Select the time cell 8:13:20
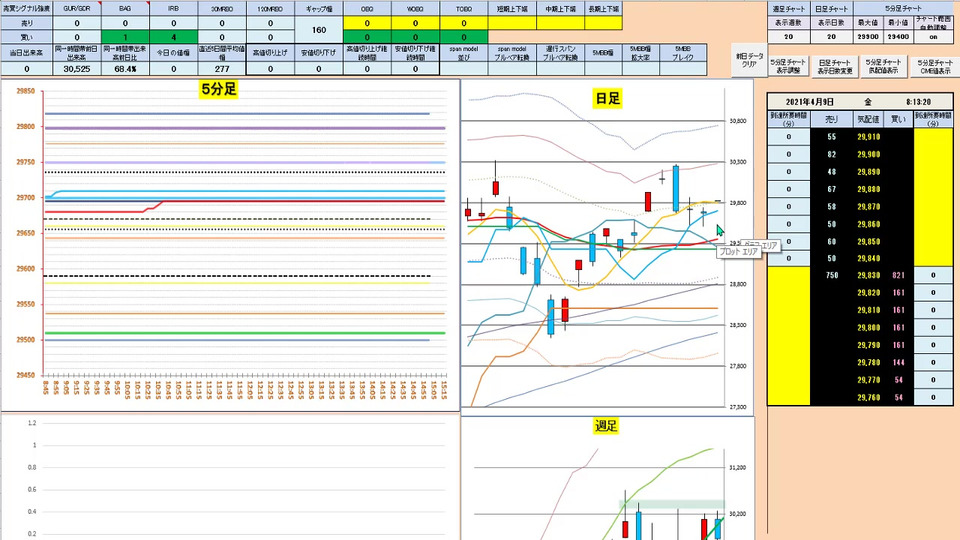The height and width of the screenshot is (540, 960). [918, 102]
